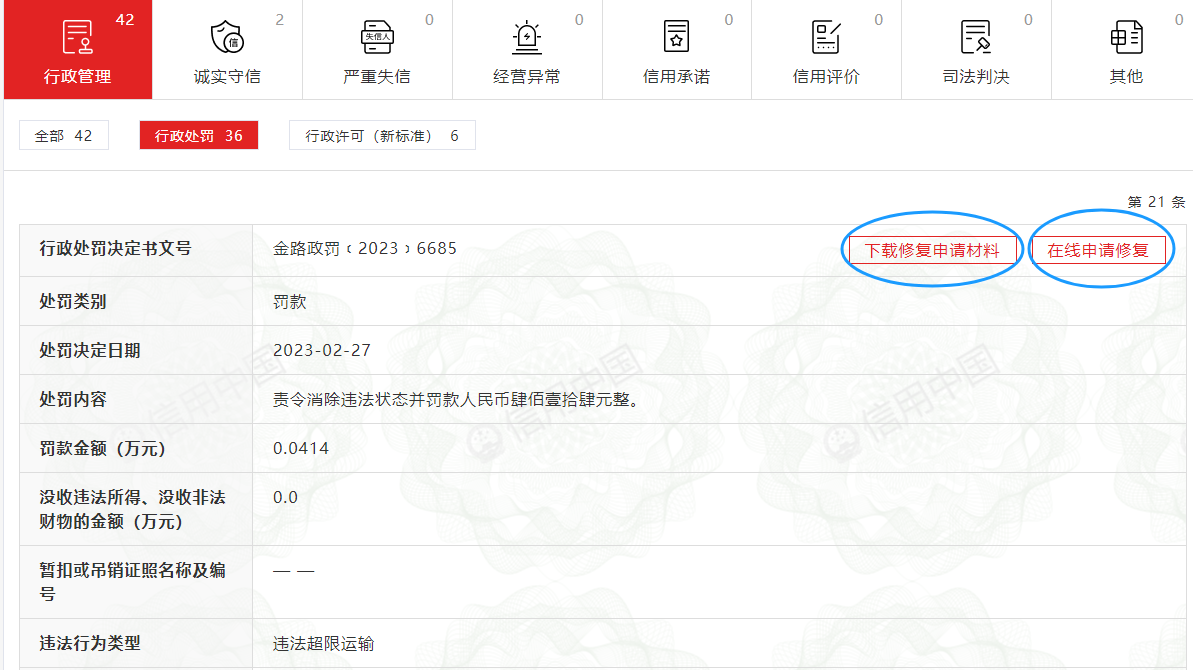Viewport: 1193px width, 670px height.
Task: Select the fine amount 0.0414
Action: [x=301, y=448]
